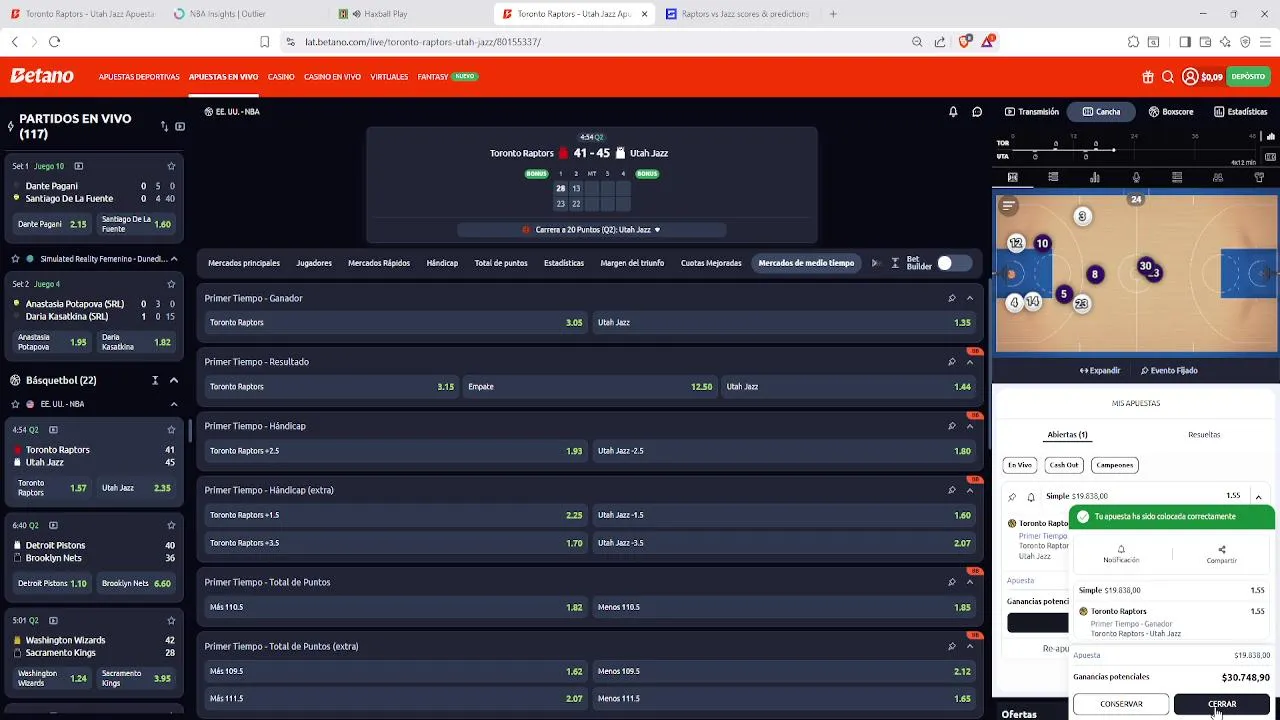Switch to Jugadores market tab

tap(314, 263)
